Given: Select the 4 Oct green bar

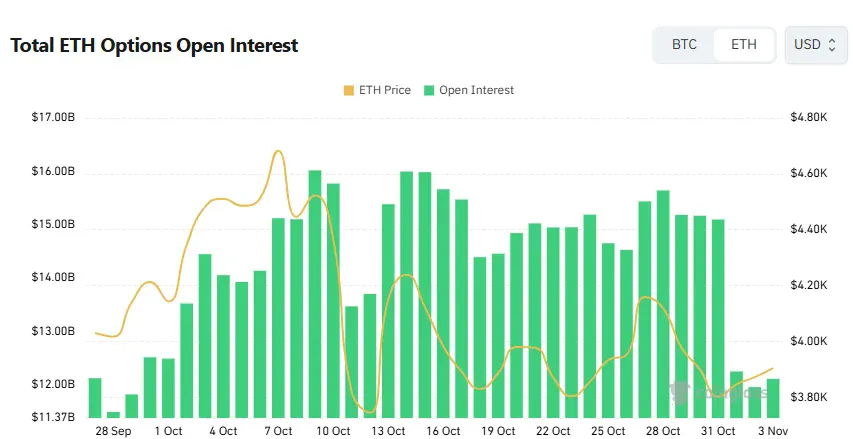Looking at the screenshot, I should [x=223, y=346].
